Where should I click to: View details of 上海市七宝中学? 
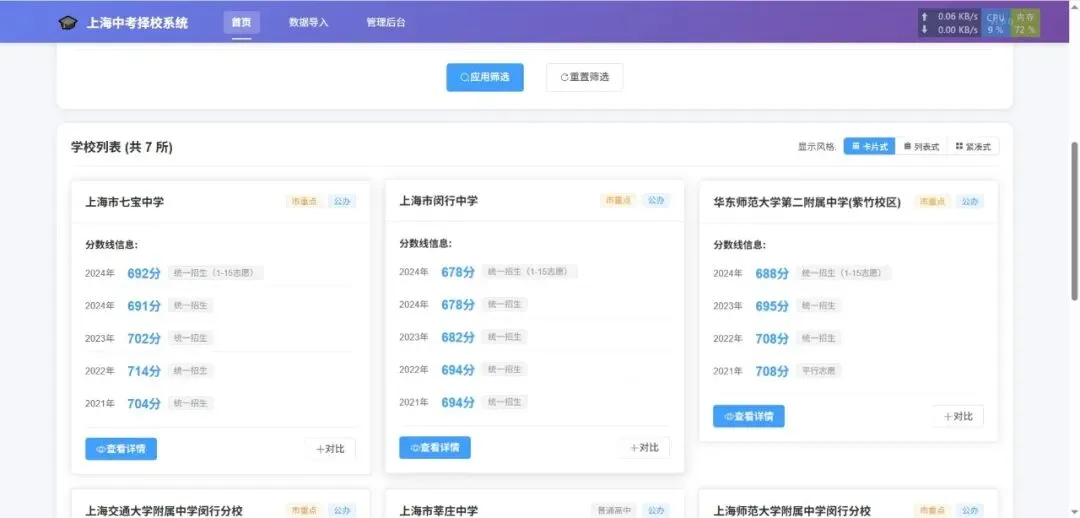(x=121, y=449)
